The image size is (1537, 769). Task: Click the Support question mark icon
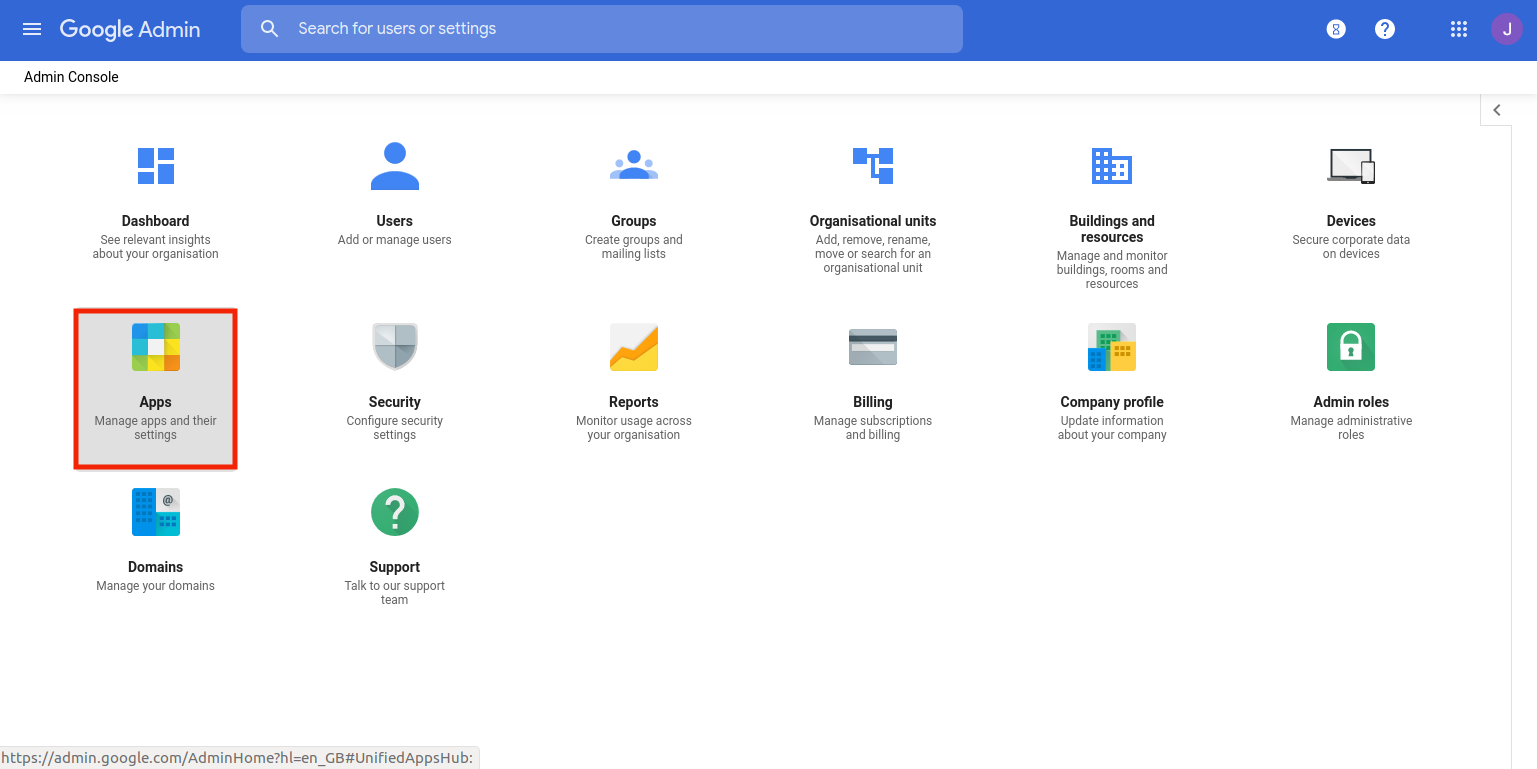point(395,512)
